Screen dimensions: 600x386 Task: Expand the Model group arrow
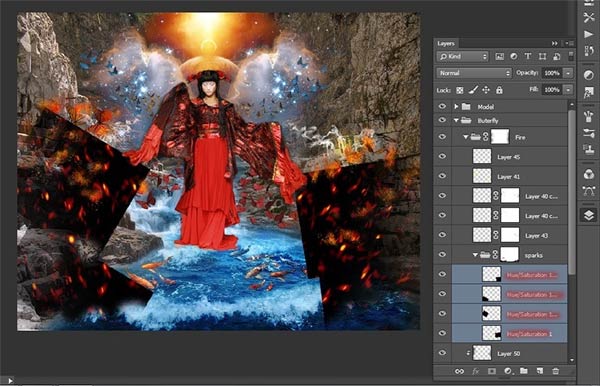pyautogui.click(x=456, y=106)
